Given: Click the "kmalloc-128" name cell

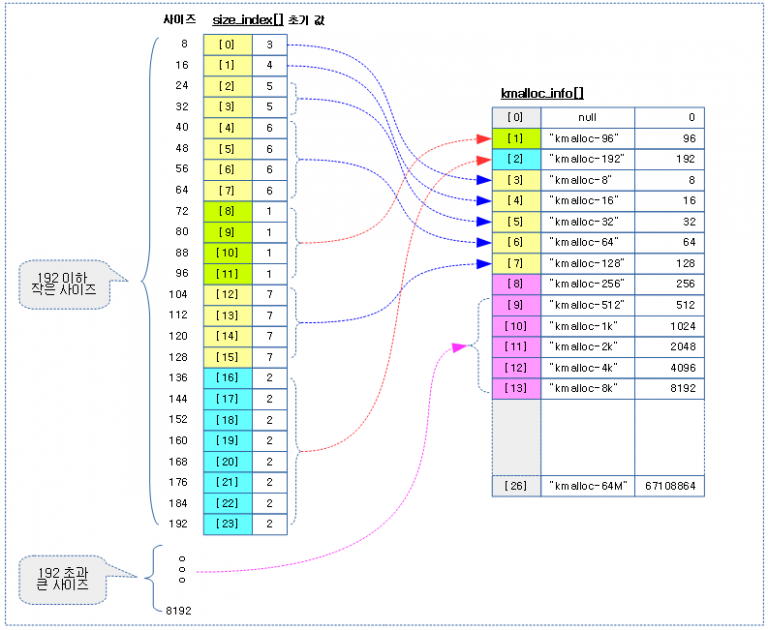Looking at the screenshot, I should pyautogui.click(x=588, y=264).
